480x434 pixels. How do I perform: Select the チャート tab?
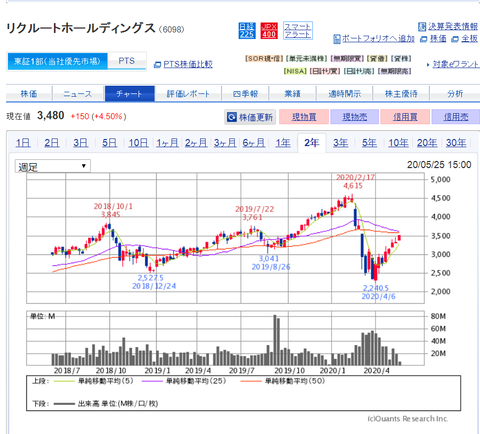point(130,94)
